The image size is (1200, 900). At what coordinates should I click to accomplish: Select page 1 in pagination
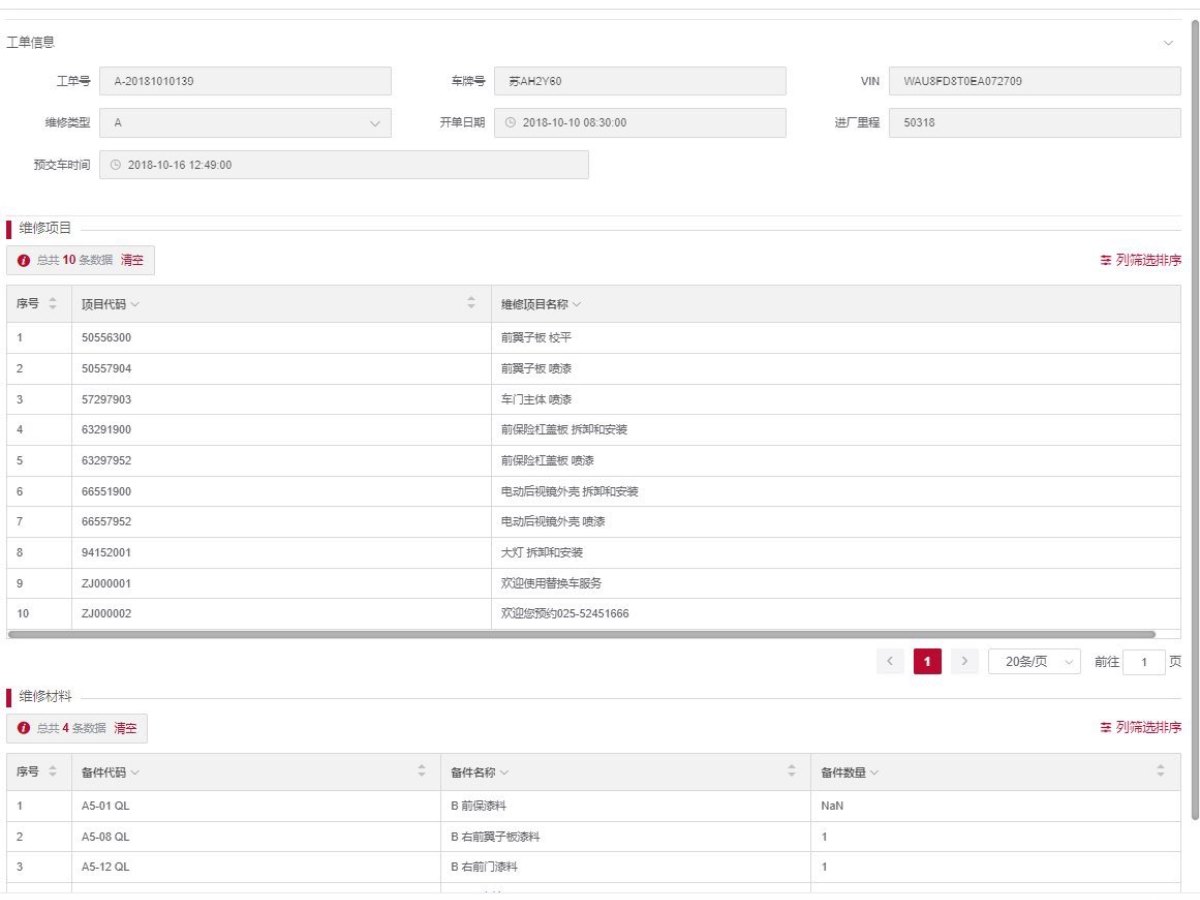pos(927,662)
